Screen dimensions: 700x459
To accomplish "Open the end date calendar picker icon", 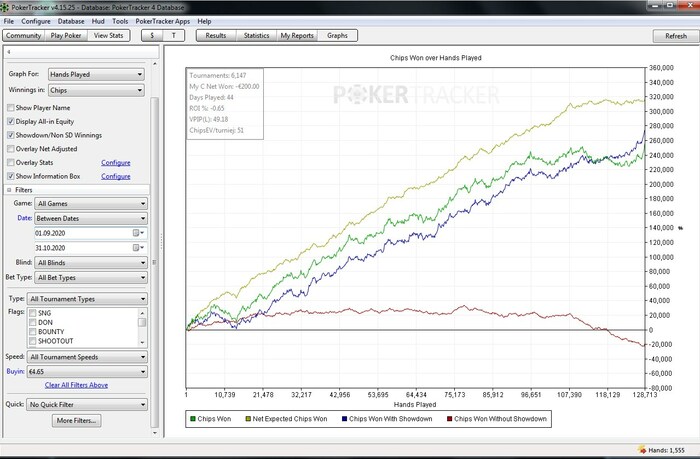I will point(136,248).
